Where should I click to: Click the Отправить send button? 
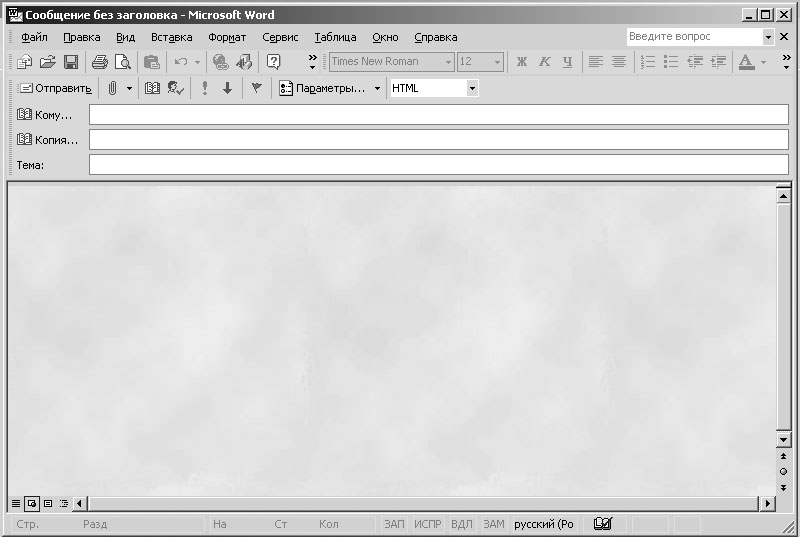[x=55, y=88]
